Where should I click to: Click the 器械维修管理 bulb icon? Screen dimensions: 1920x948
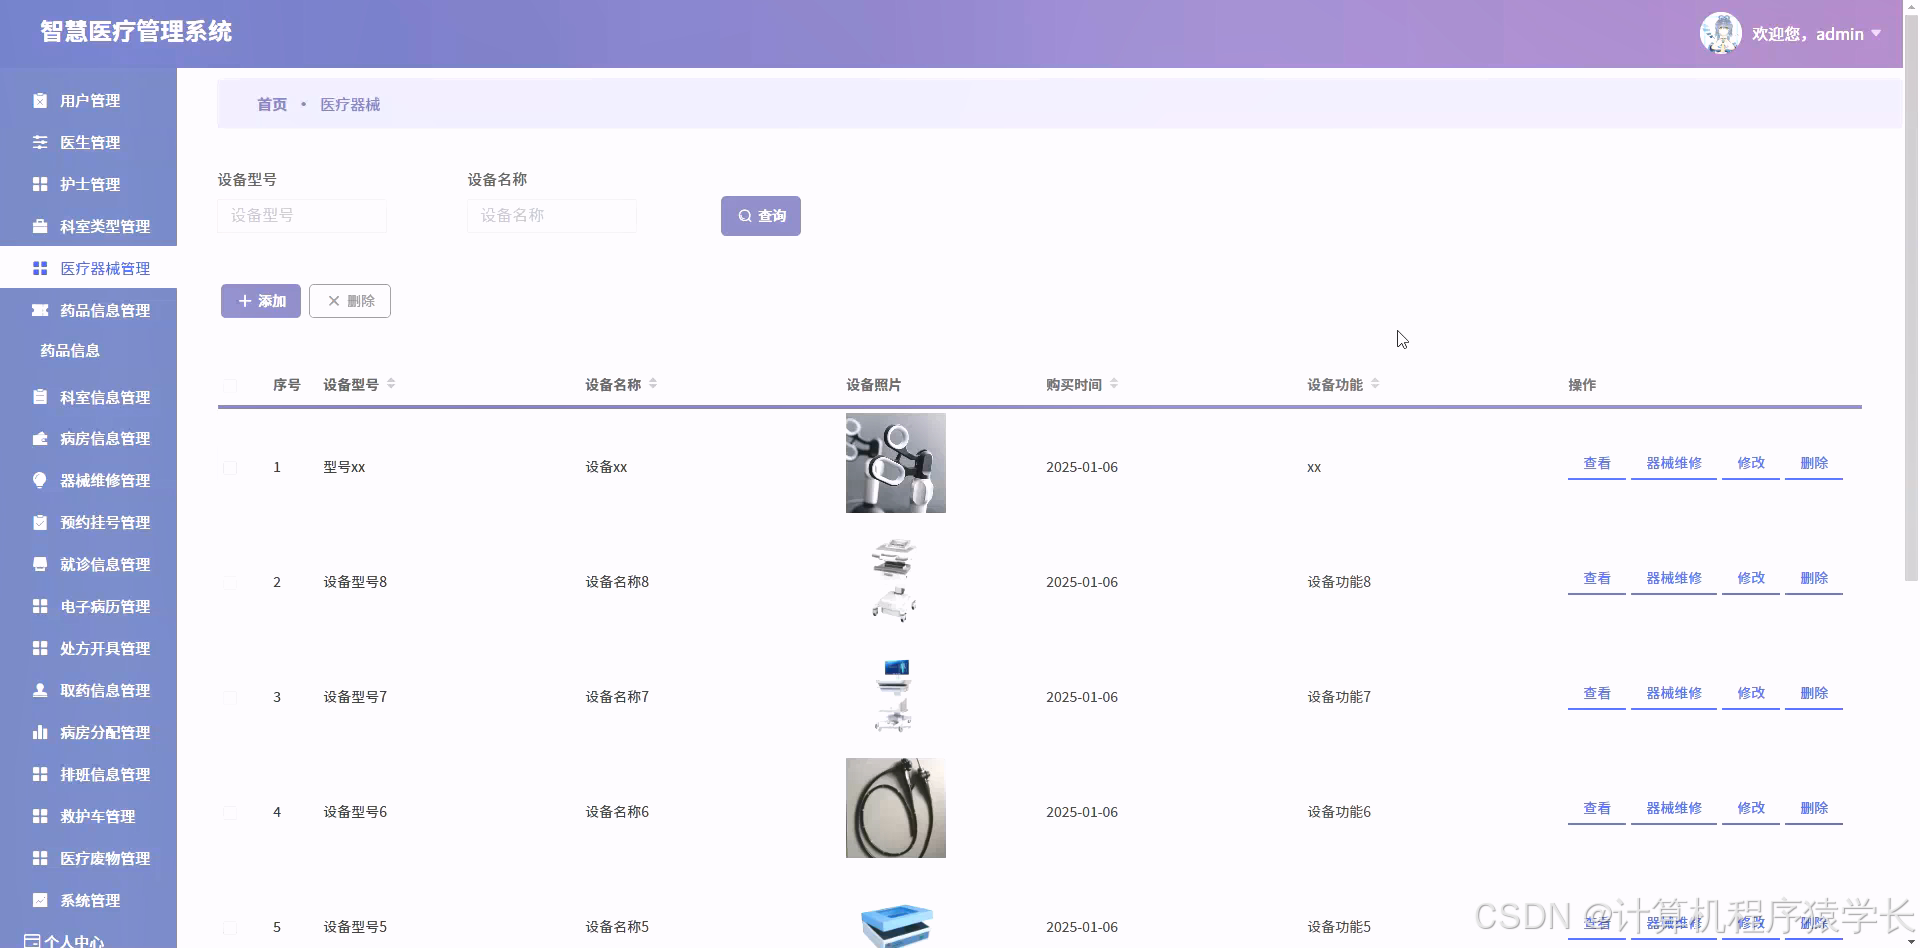(x=40, y=480)
